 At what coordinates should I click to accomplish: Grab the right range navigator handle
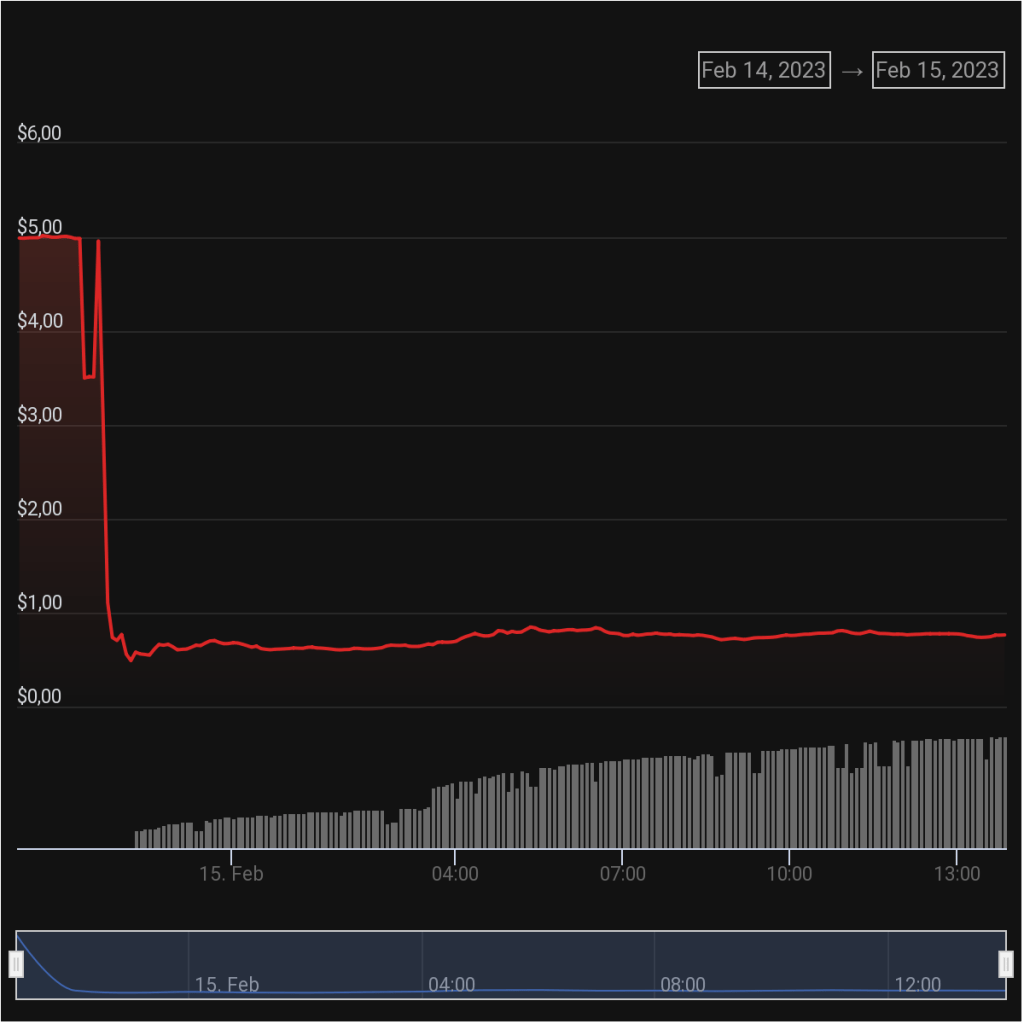tap(1006, 965)
